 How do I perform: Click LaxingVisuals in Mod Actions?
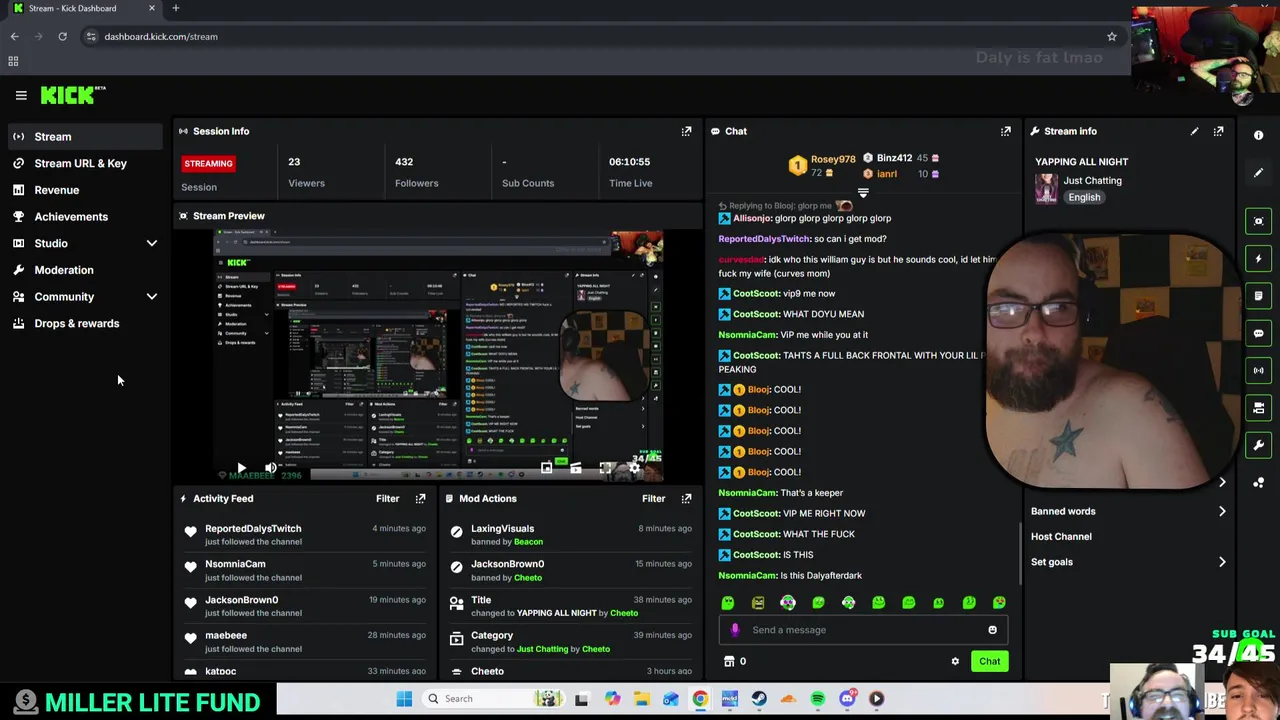502,528
